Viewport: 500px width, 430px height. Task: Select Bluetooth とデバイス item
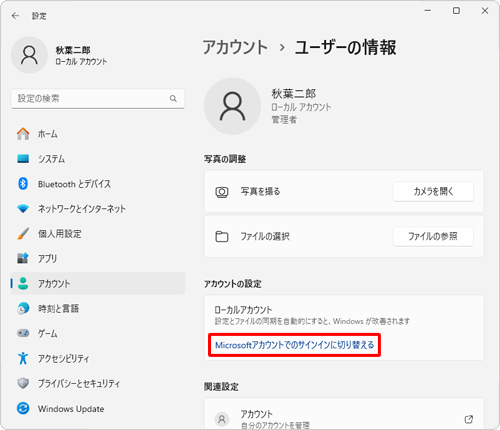(x=98, y=184)
